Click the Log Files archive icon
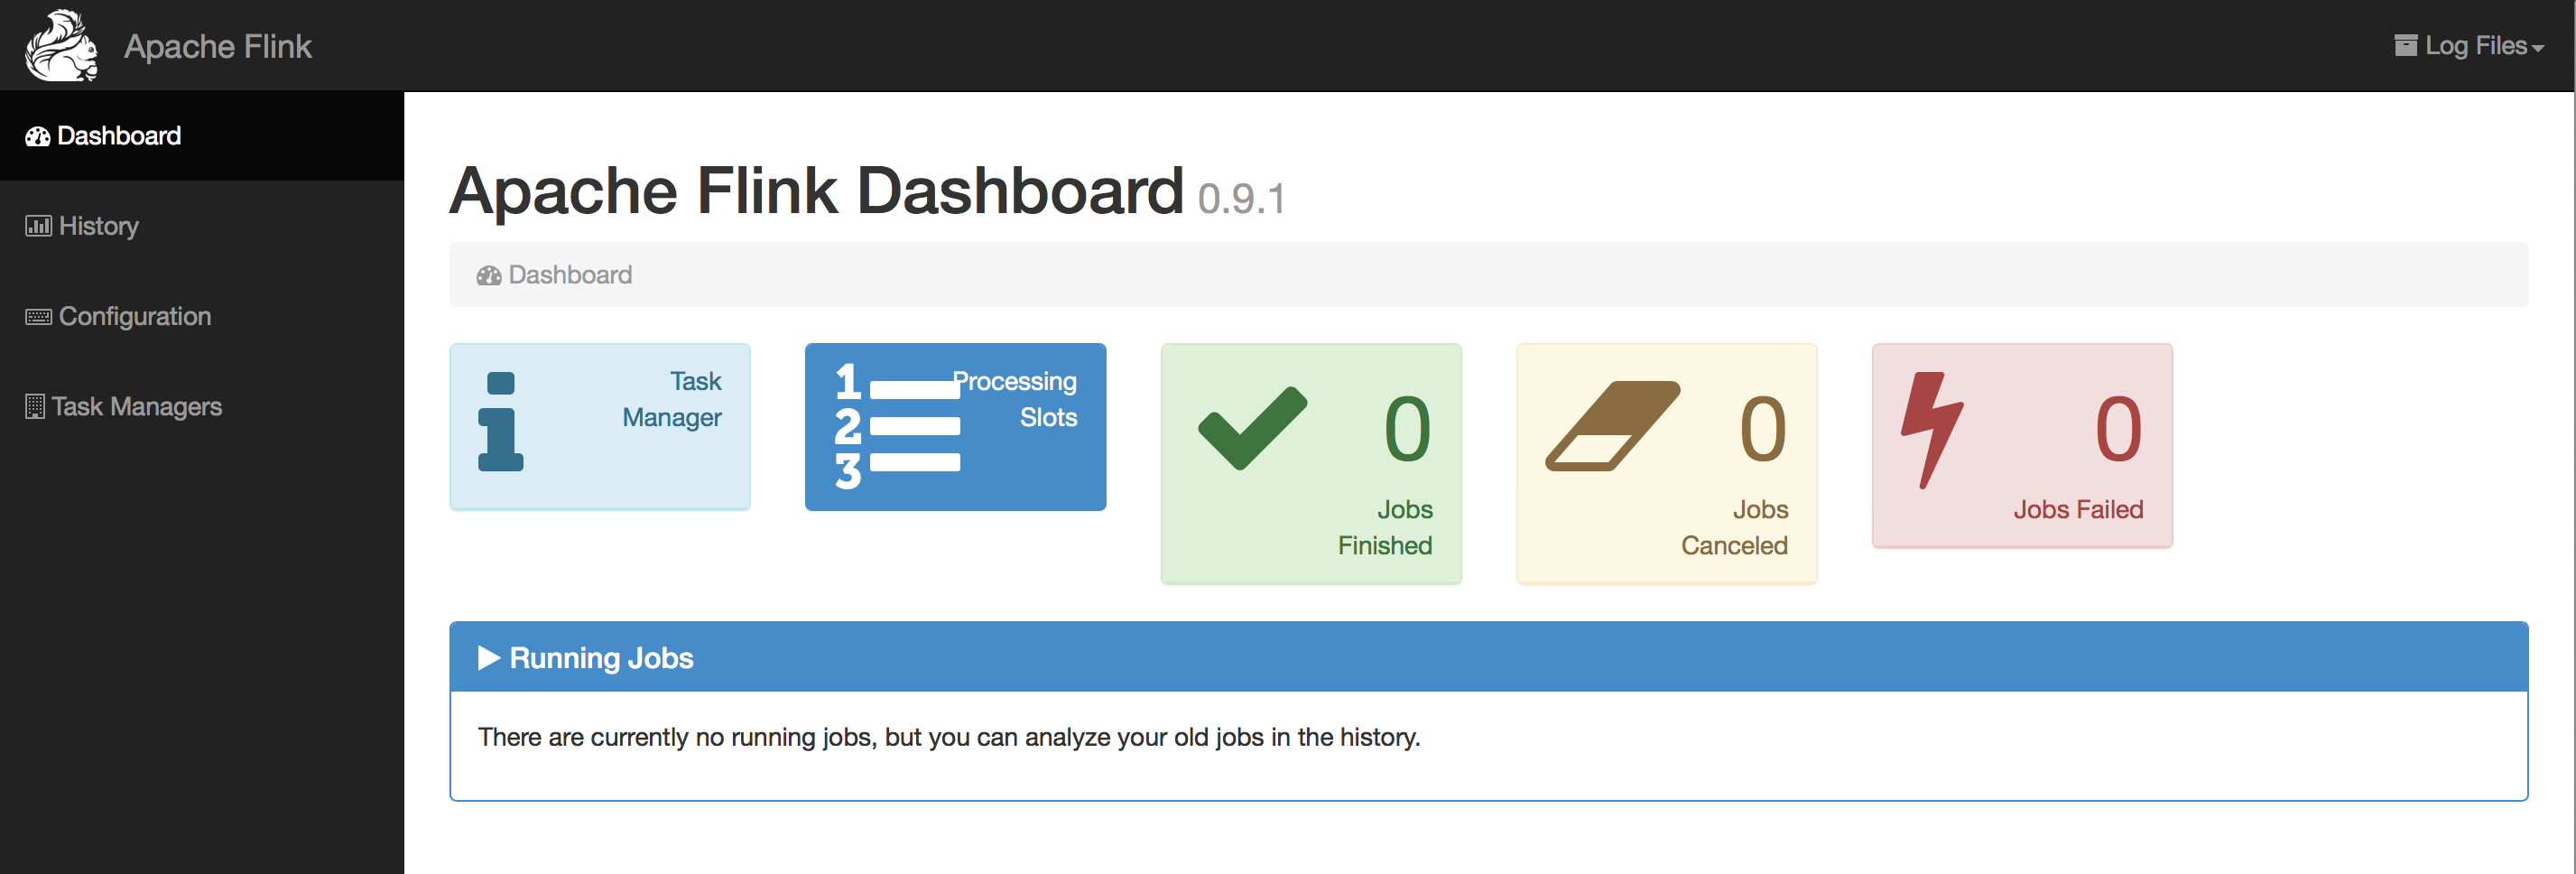The height and width of the screenshot is (874, 2576). (2405, 45)
